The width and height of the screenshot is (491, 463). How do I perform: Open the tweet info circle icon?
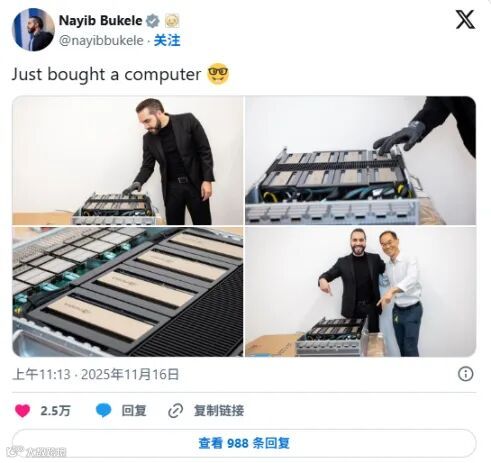465,374
